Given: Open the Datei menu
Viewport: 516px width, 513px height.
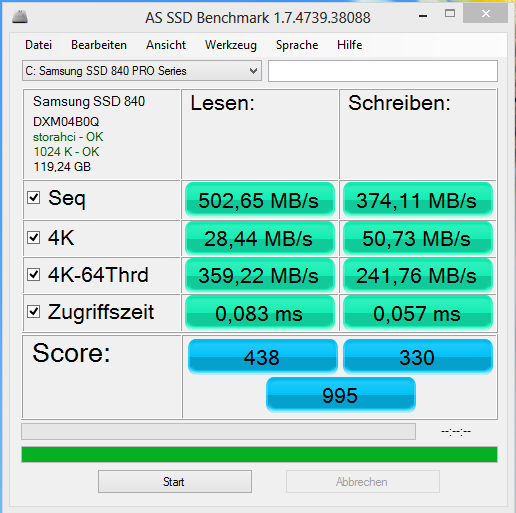Looking at the screenshot, I should coord(39,45).
